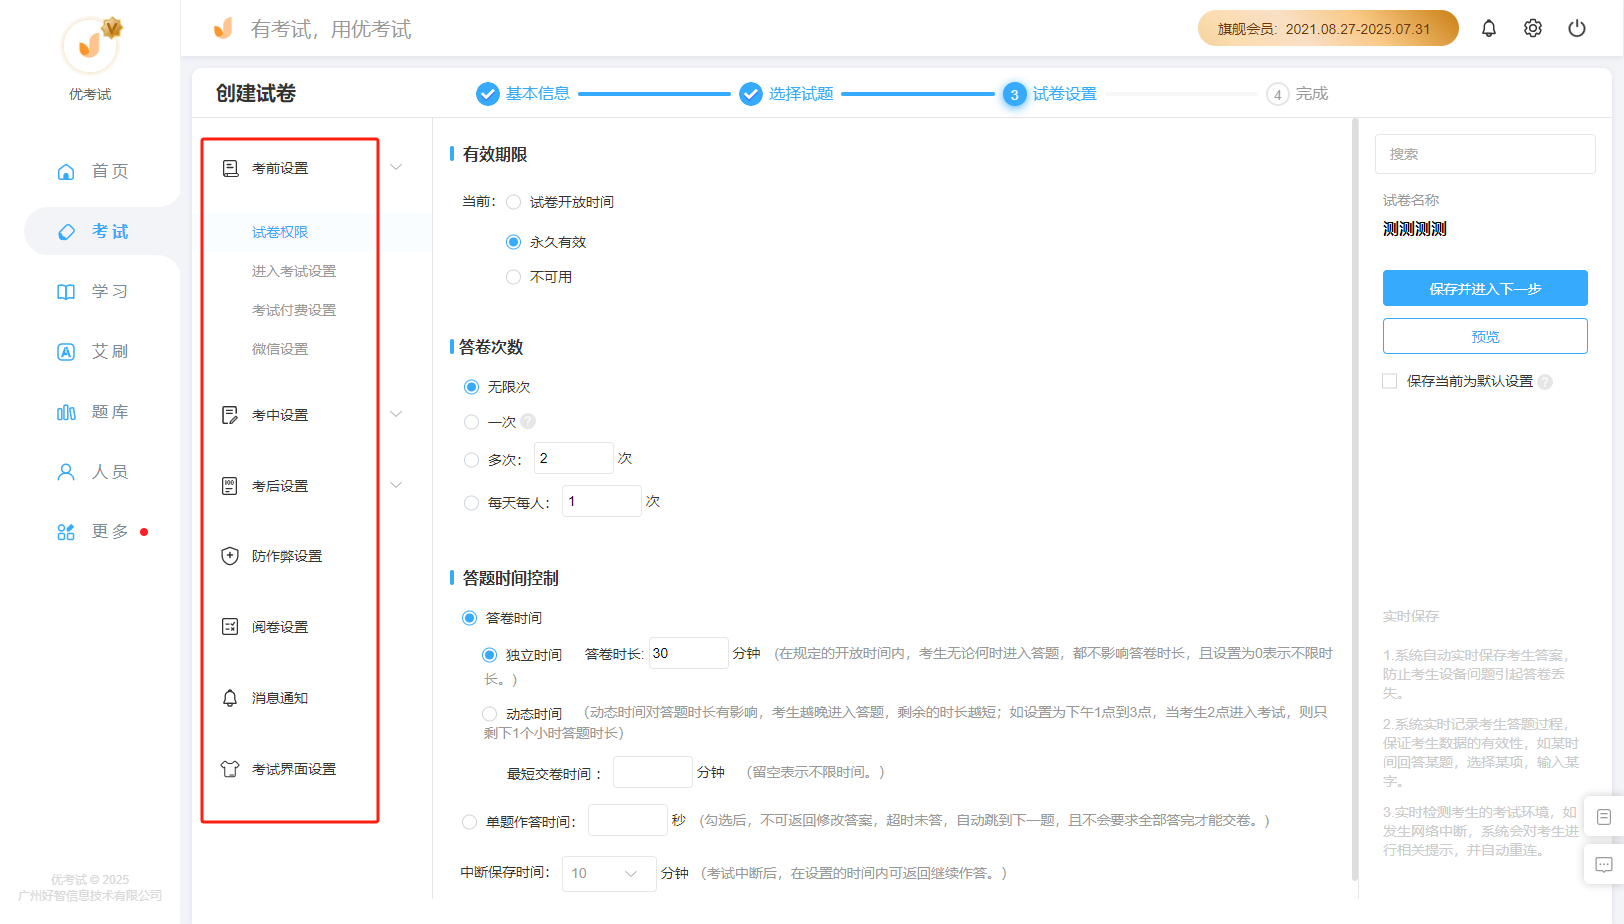Click the grid icon beside 更多
Screen dimensions: 1624x924
pos(66,532)
